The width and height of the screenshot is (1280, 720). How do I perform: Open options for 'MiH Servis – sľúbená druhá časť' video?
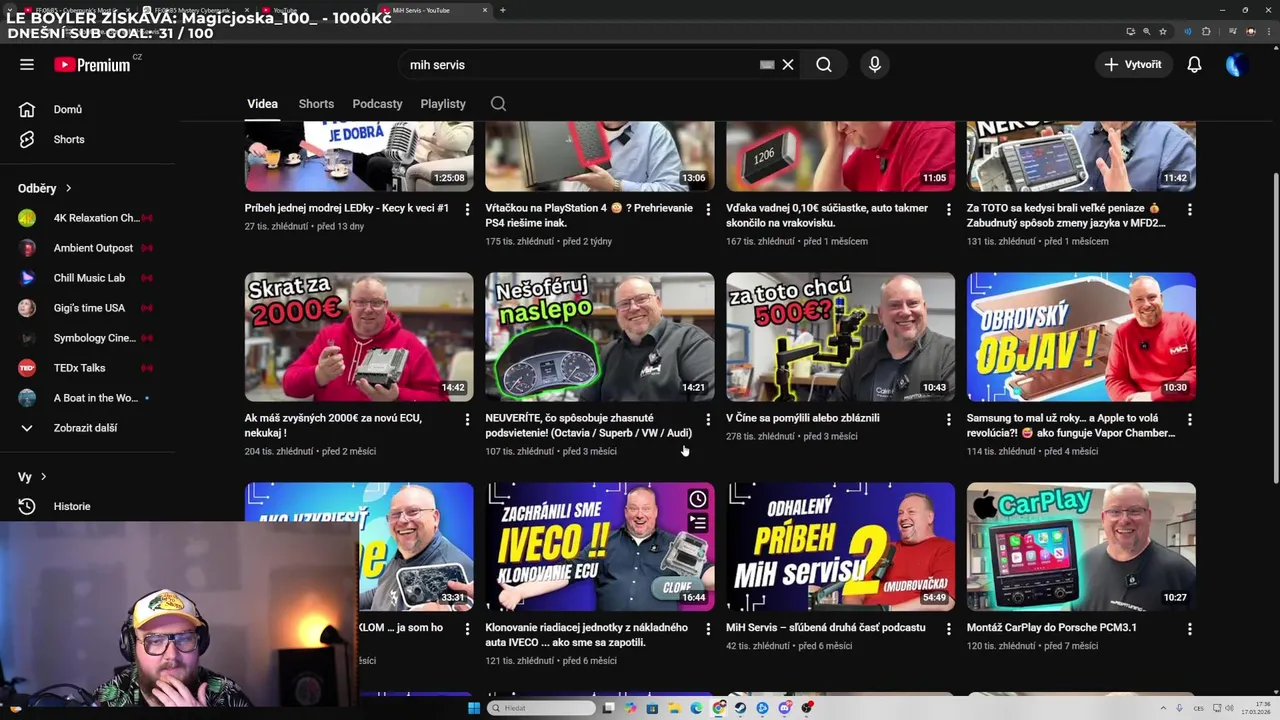949,630
